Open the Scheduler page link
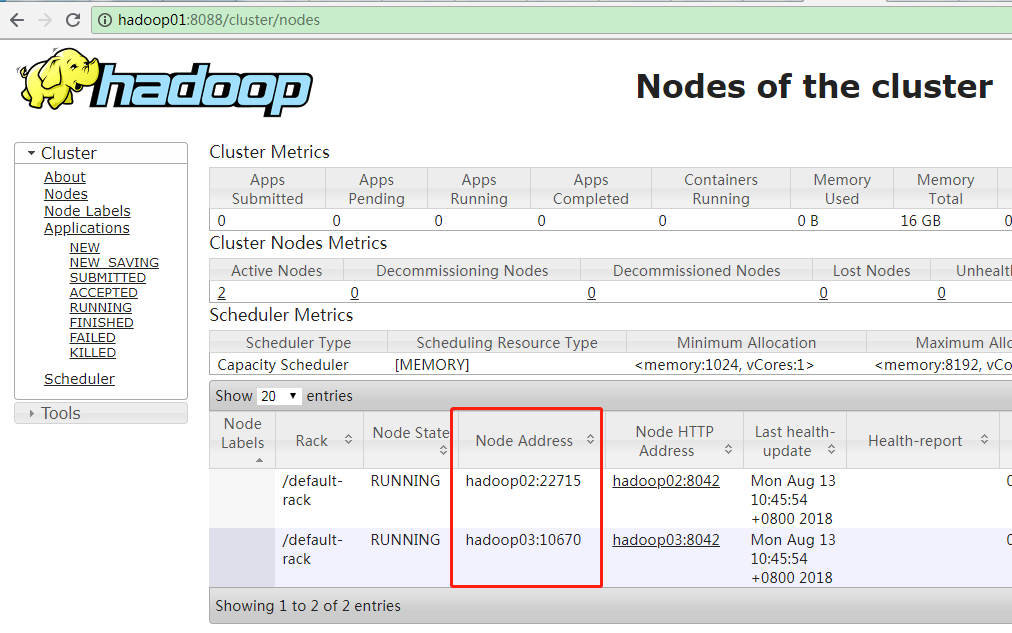The height and width of the screenshot is (633, 1012). [x=79, y=379]
